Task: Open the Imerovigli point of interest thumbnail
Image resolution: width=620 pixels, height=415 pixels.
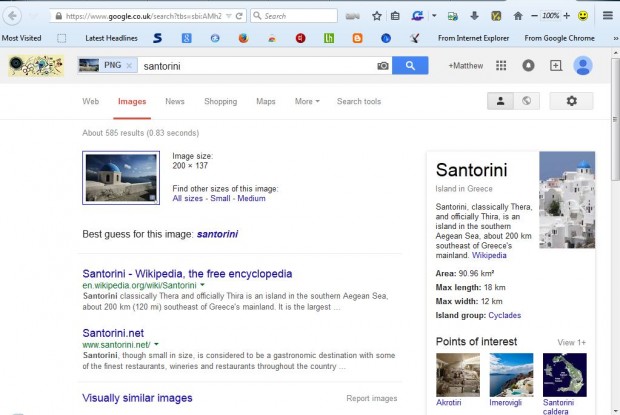Action: 511,375
